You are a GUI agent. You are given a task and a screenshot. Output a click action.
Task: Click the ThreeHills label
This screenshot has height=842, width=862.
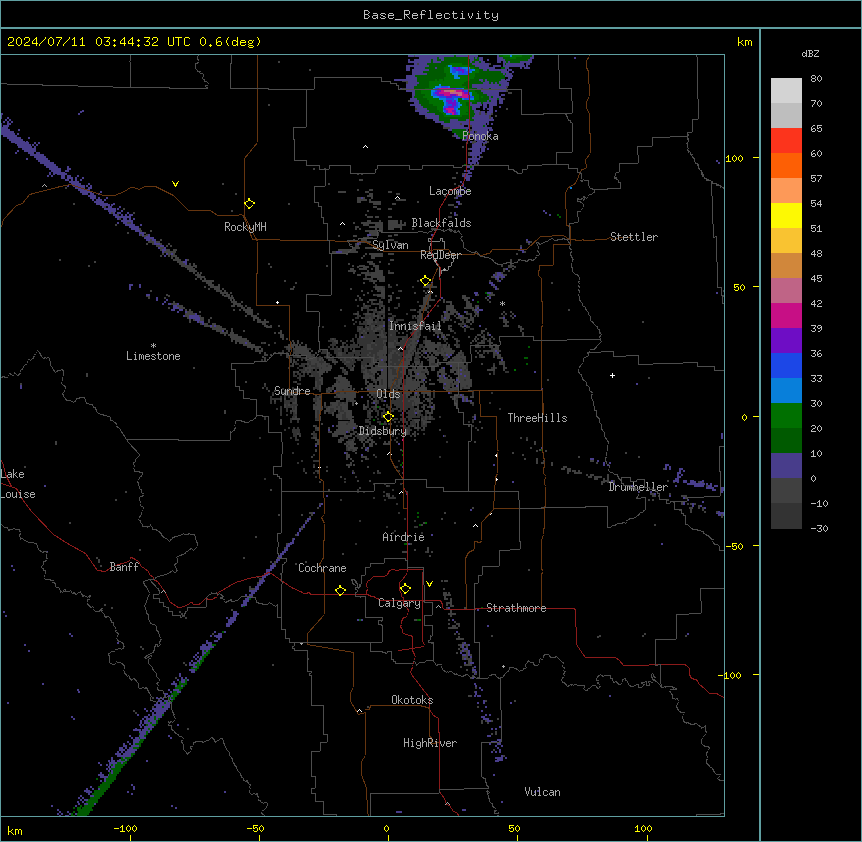(537, 418)
